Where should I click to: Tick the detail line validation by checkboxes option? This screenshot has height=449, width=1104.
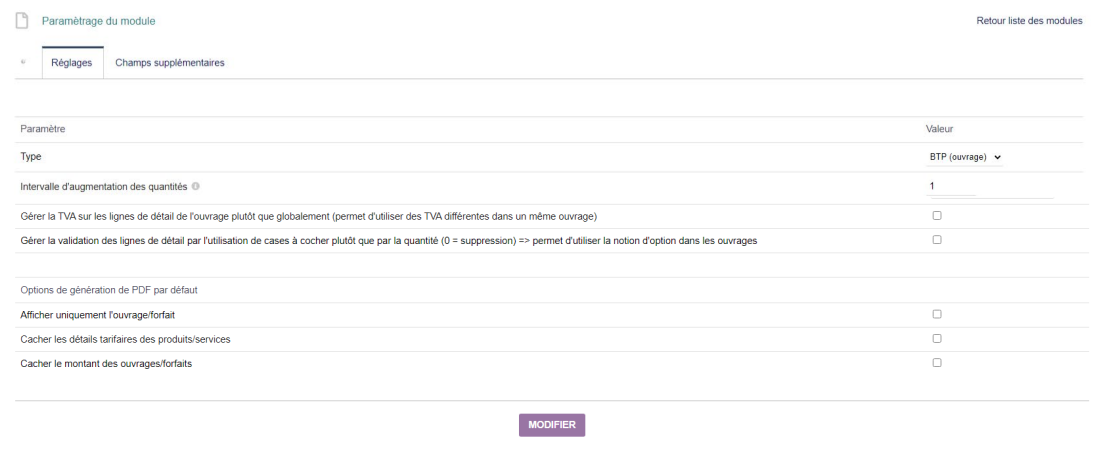936,239
